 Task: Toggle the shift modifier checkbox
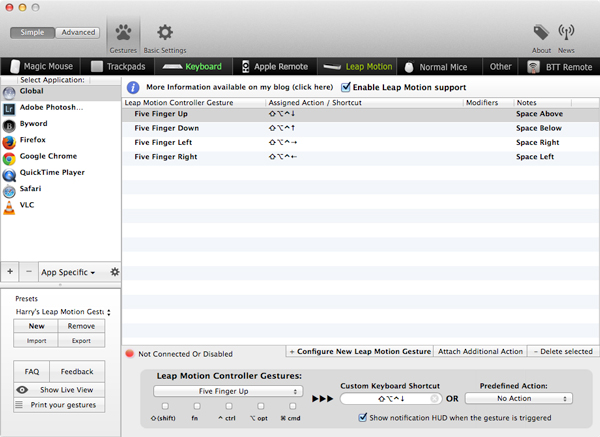click(x=165, y=406)
